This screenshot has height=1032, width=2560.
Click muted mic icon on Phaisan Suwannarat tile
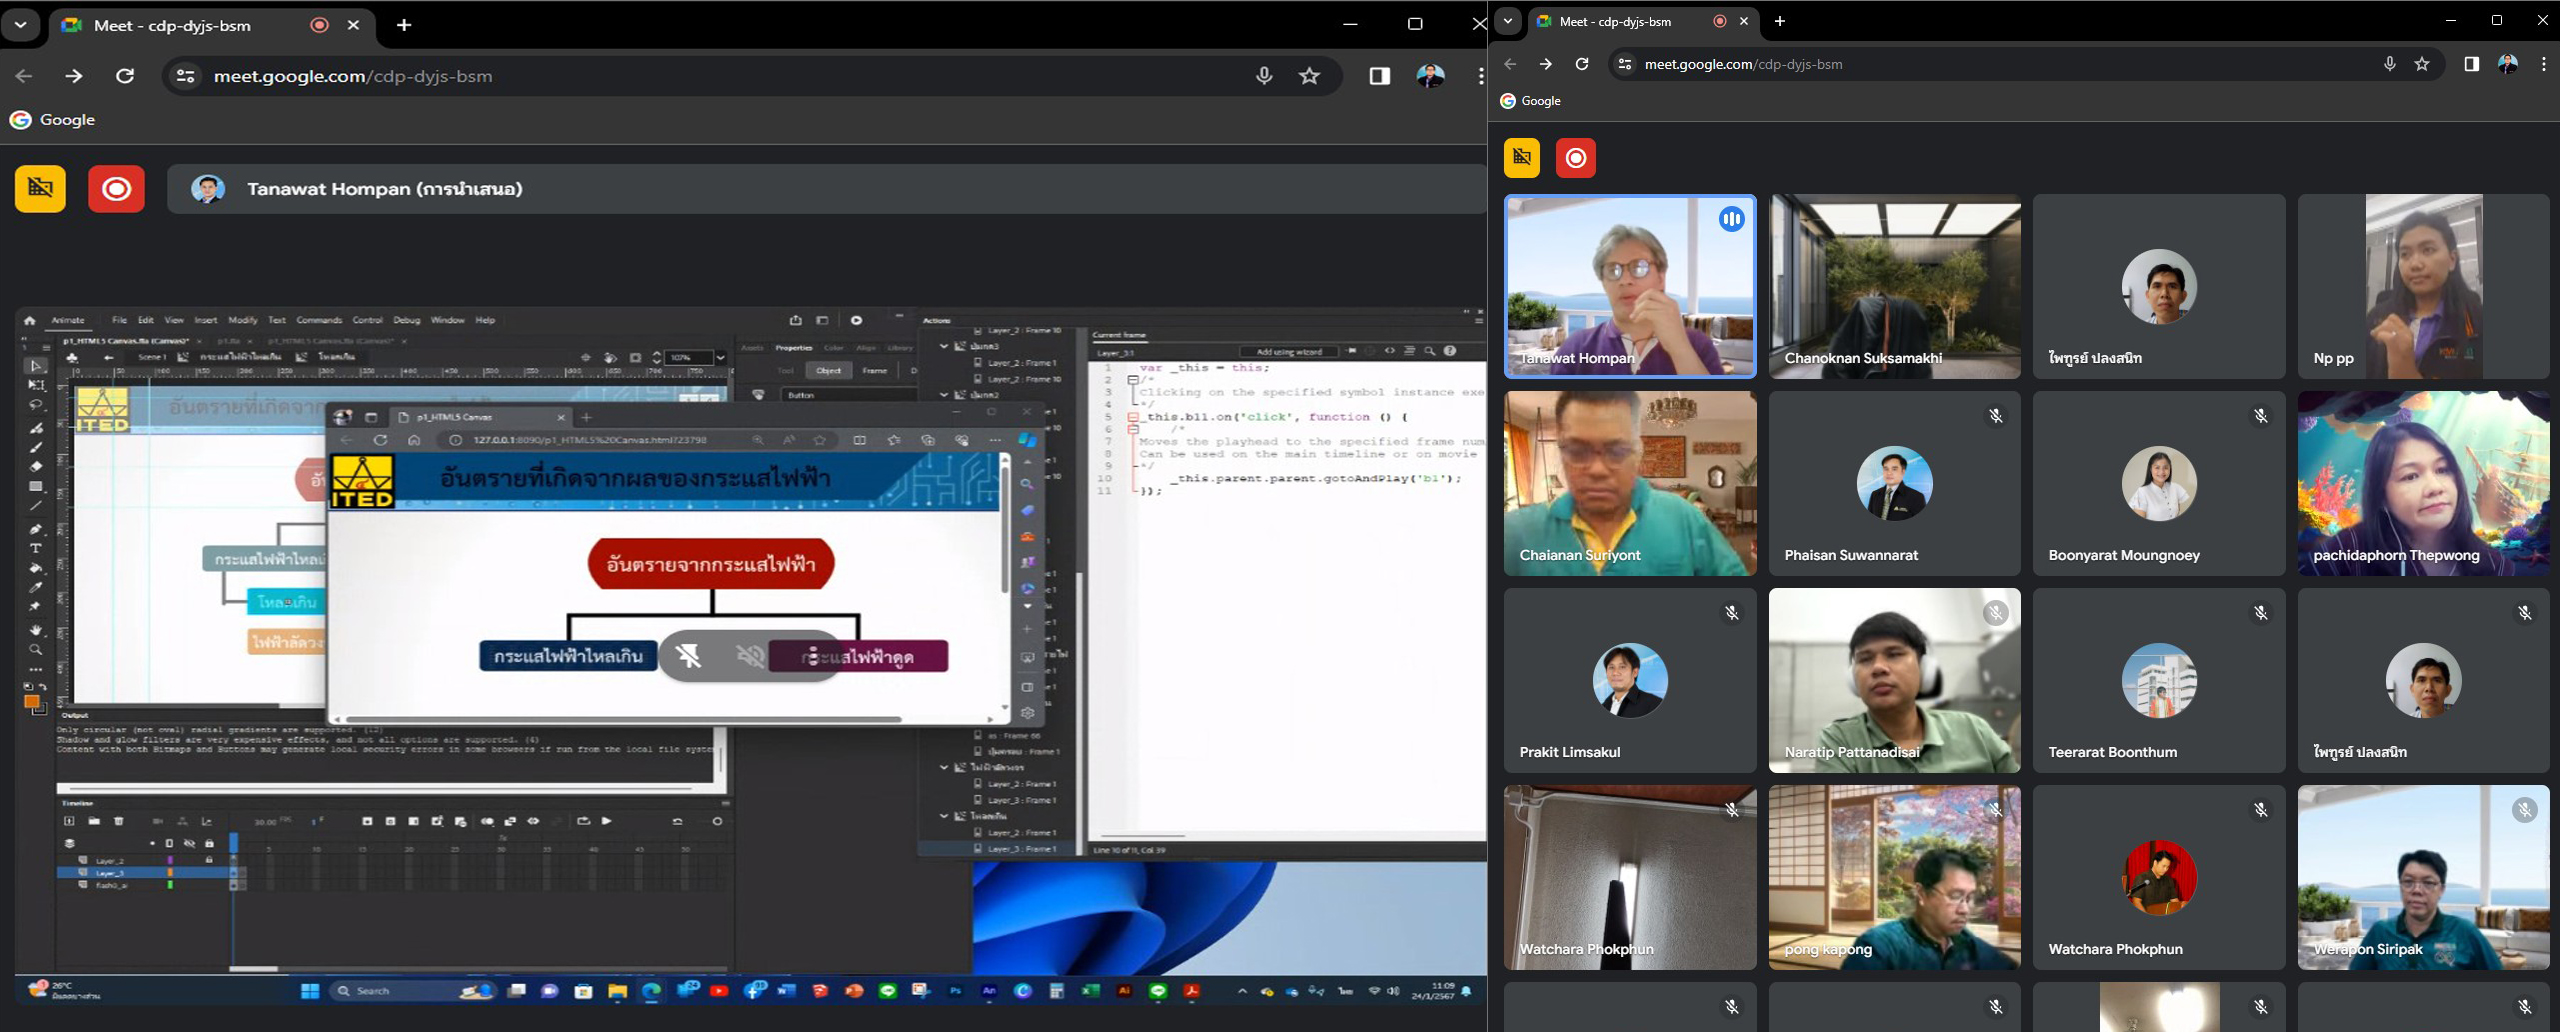click(x=1995, y=416)
